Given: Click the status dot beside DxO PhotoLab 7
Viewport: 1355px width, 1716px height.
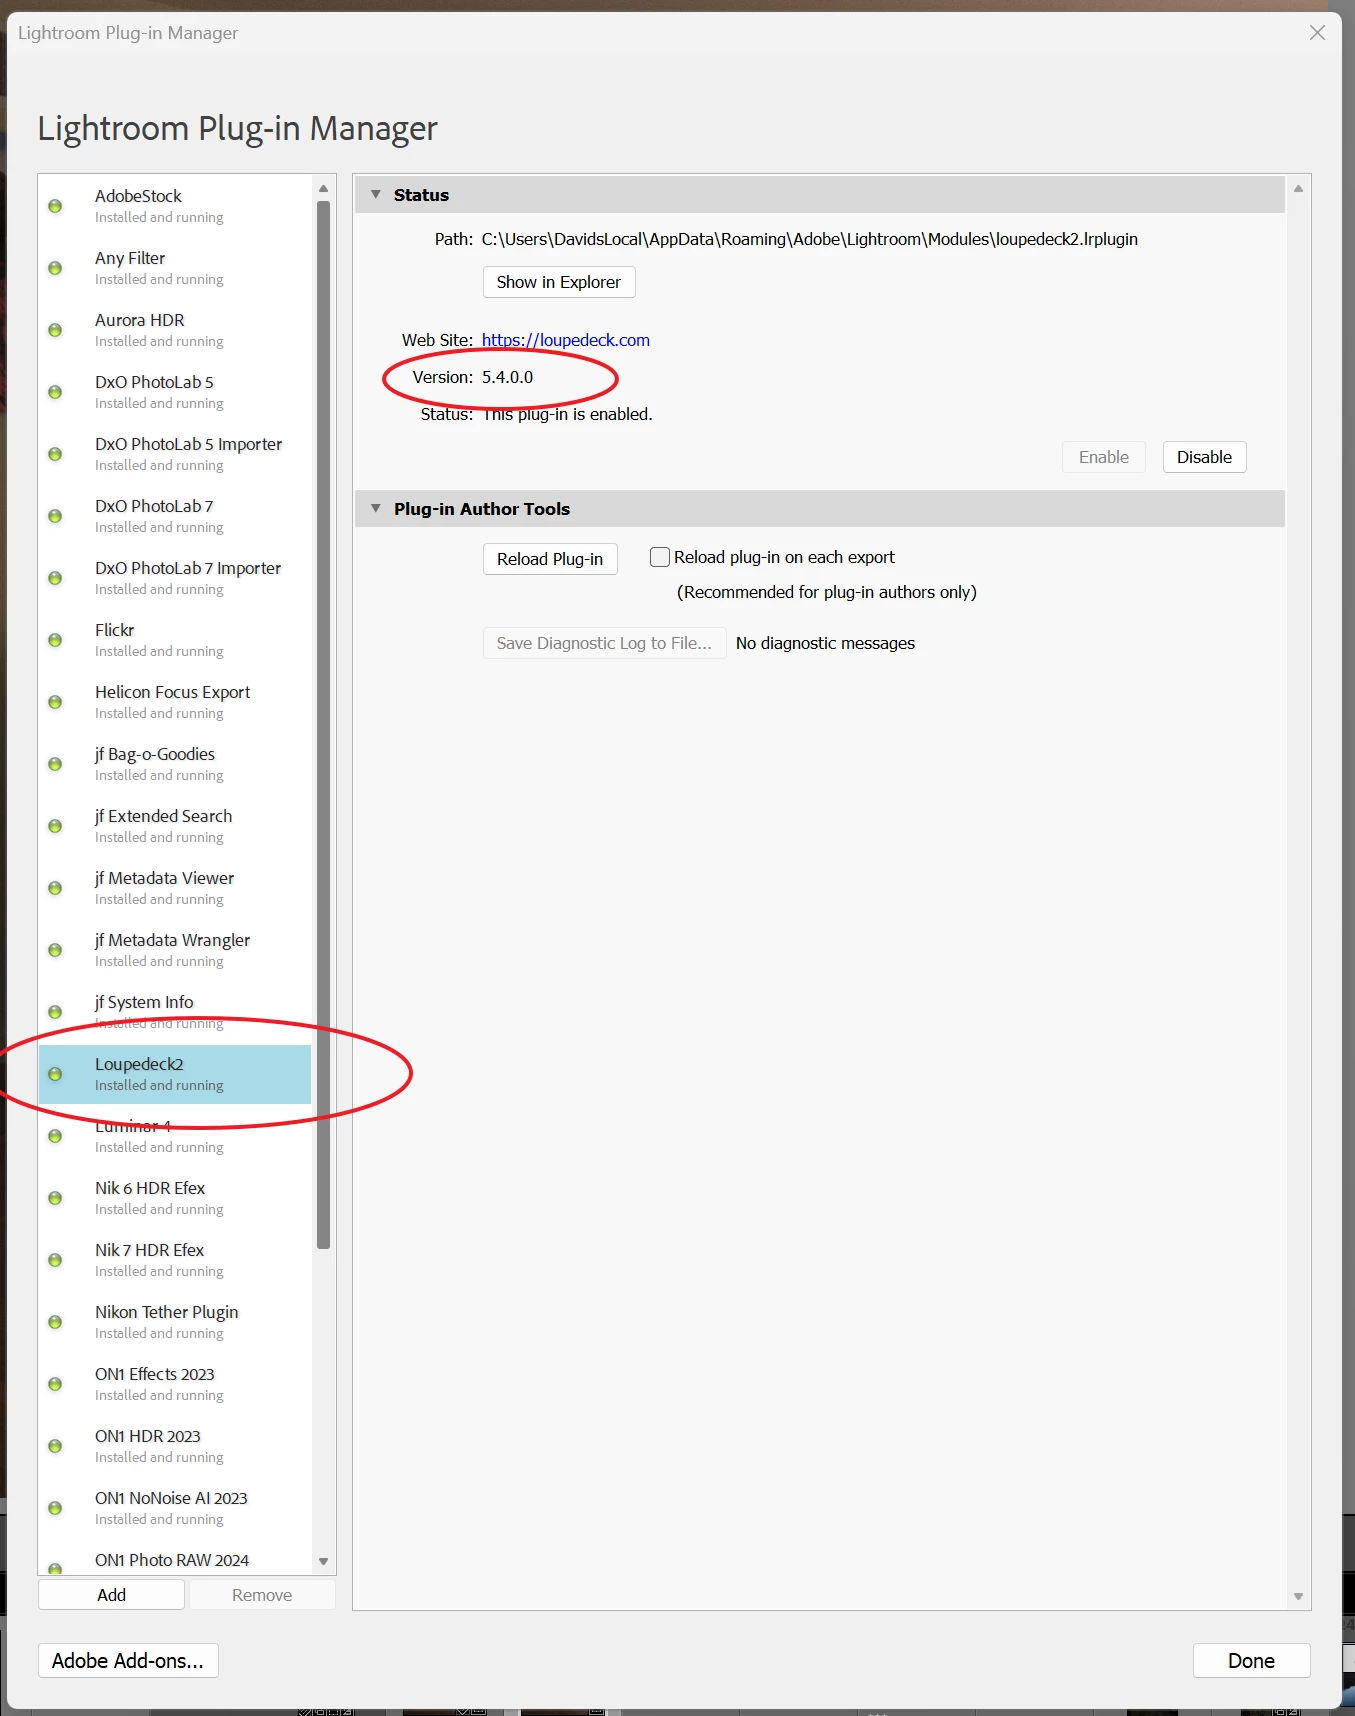Looking at the screenshot, I should [55, 516].
